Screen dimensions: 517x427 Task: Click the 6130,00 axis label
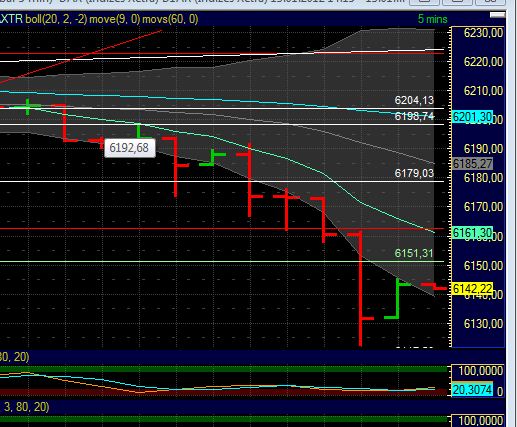pos(483,323)
